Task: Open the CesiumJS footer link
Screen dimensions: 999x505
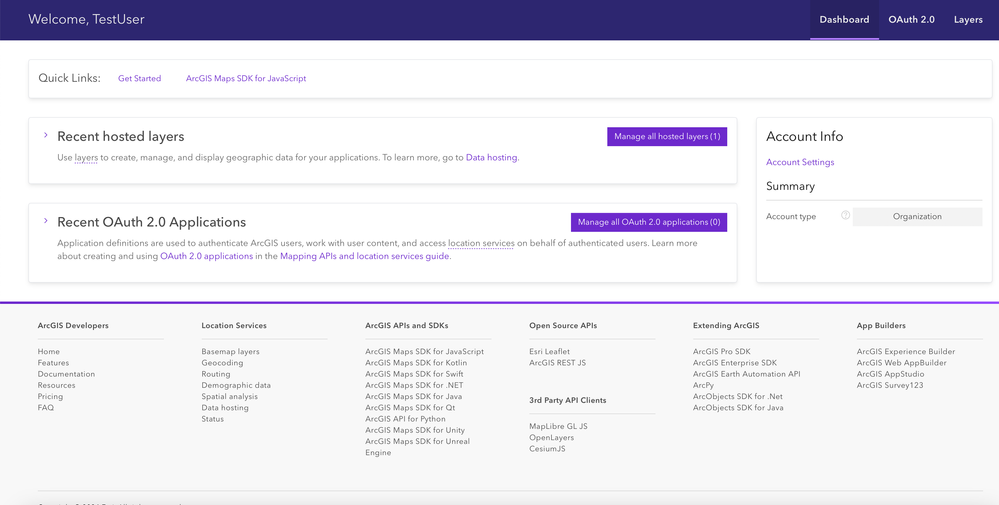Action: click(547, 449)
